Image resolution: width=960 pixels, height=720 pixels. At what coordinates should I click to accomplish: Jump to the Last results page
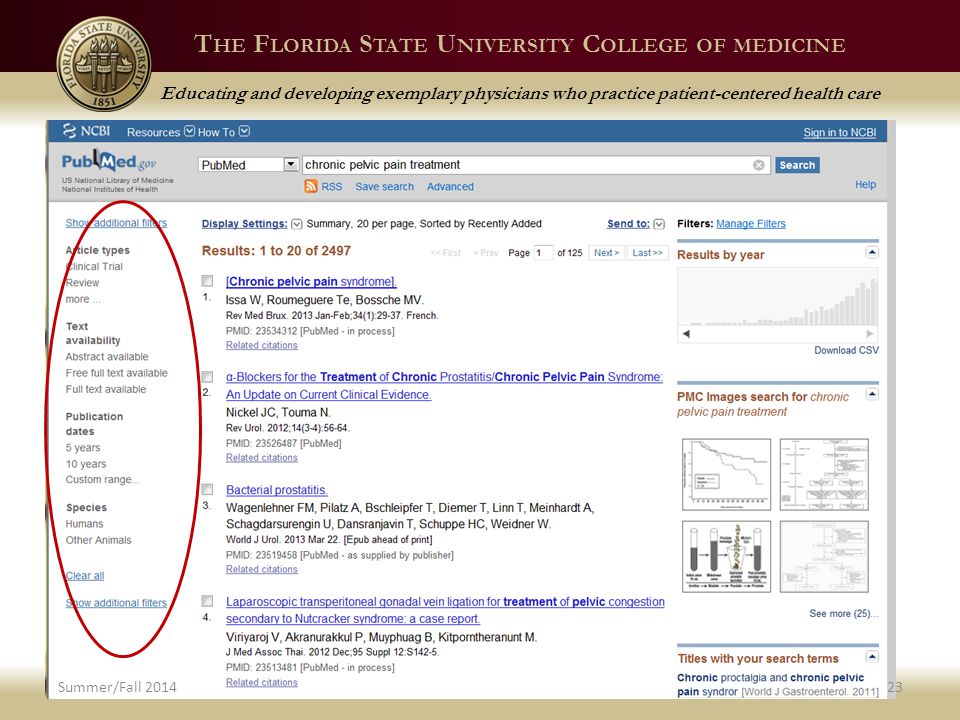(x=647, y=252)
